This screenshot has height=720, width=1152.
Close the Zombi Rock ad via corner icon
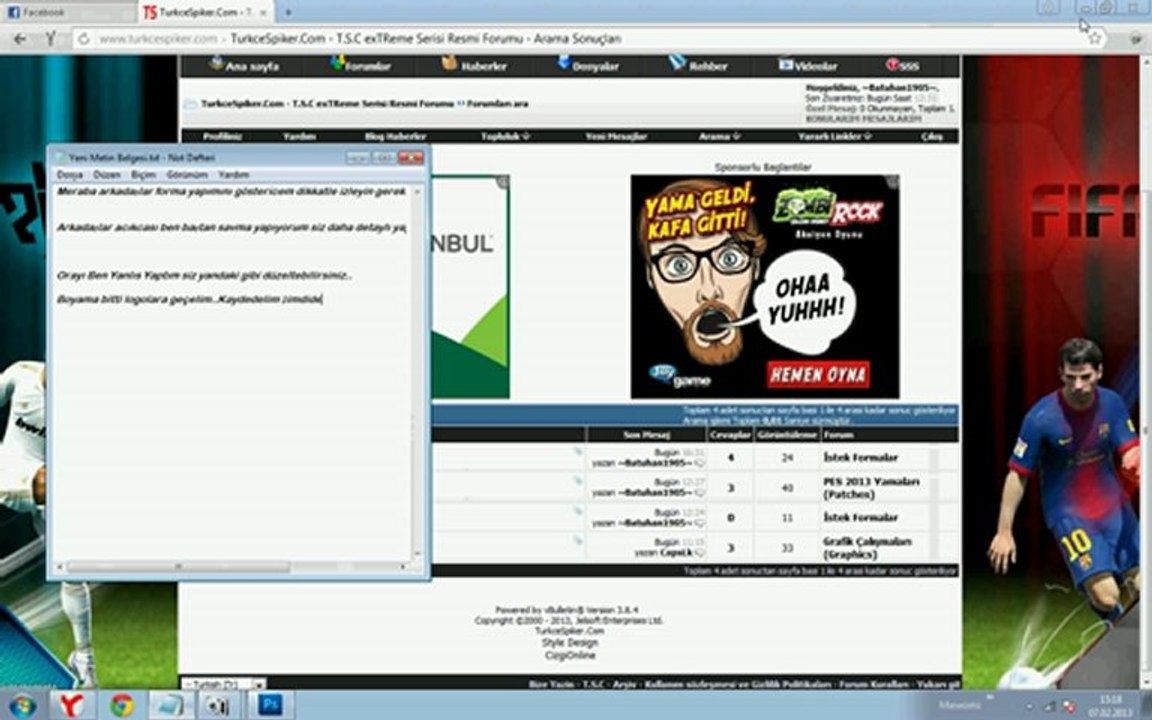point(892,181)
